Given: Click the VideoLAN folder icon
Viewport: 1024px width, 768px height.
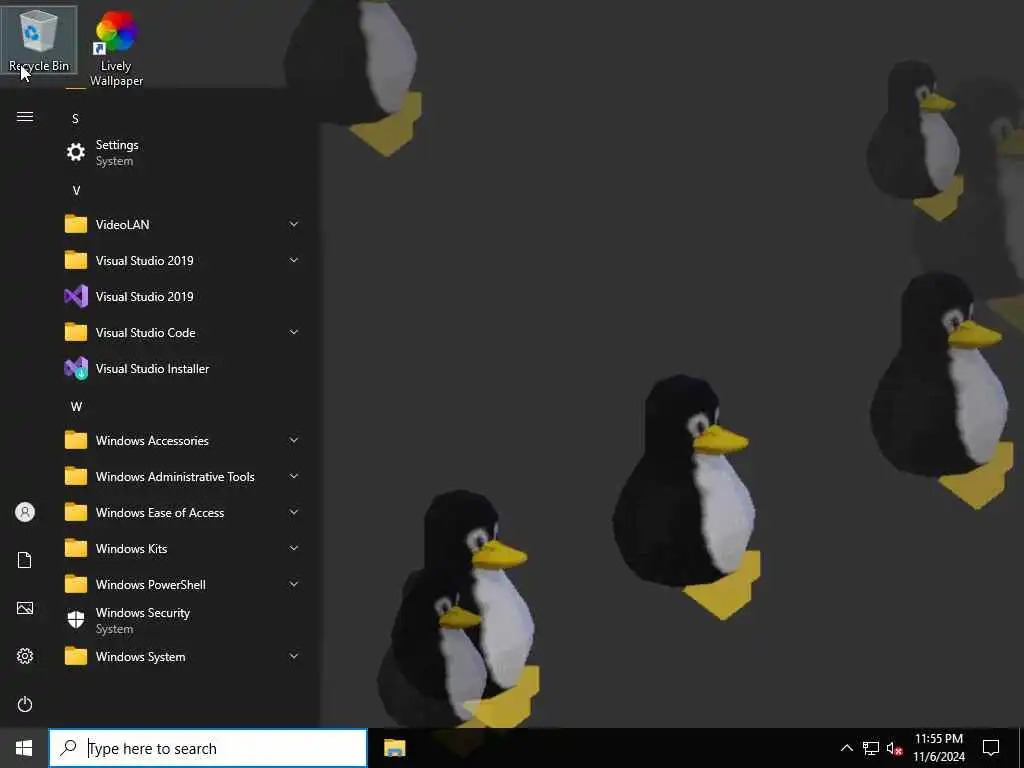Looking at the screenshot, I should tap(76, 225).
